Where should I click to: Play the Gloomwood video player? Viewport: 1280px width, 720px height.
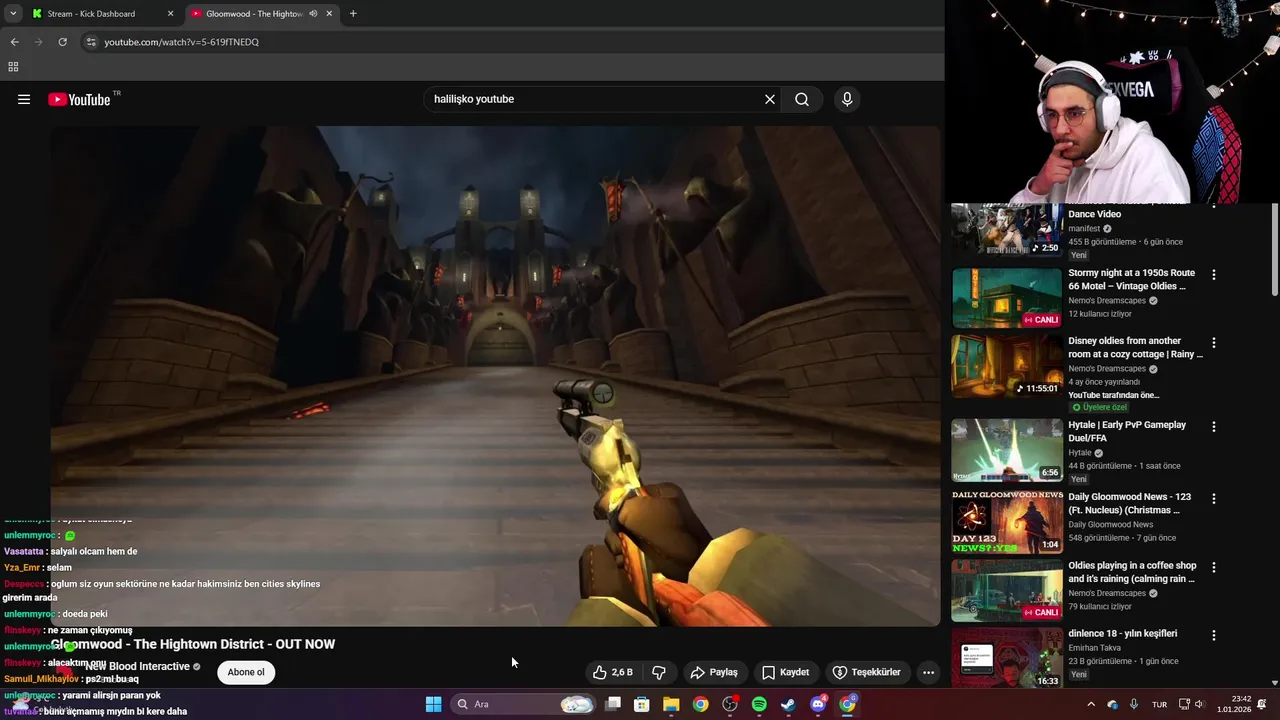point(495,376)
